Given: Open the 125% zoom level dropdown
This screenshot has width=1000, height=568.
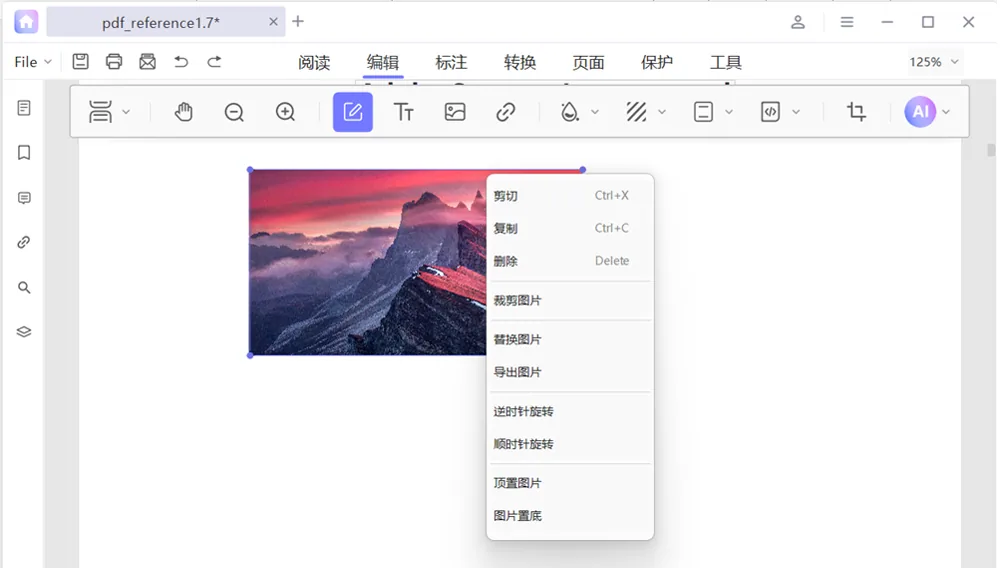Looking at the screenshot, I should pos(934,62).
